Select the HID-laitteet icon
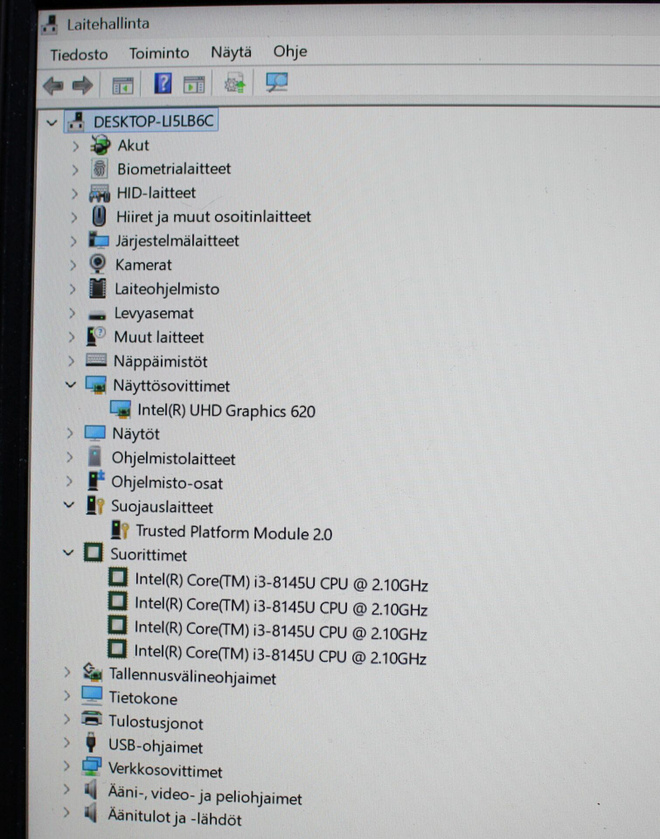Viewport: 660px width, 839px height. click(x=99, y=193)
